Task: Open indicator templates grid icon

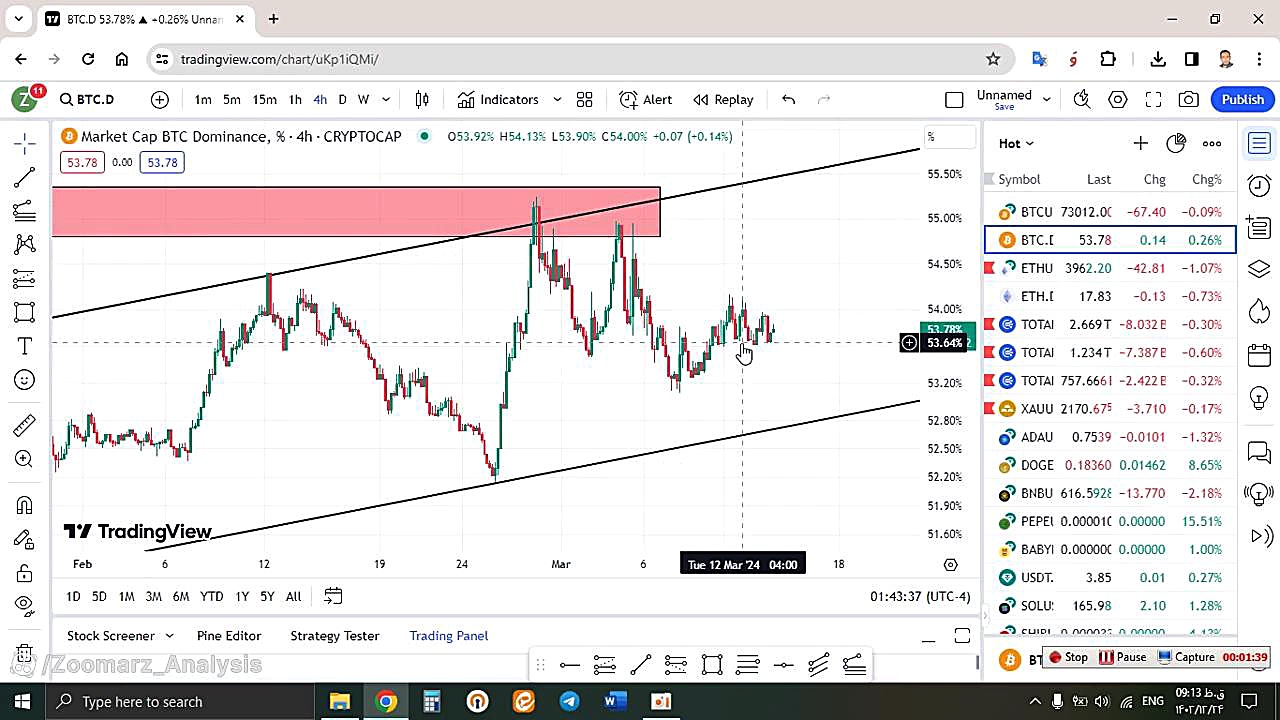Action: click(x=584, y=99)
